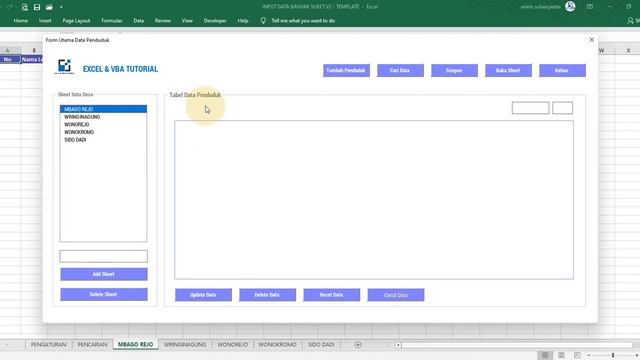640x360 pixels.
Task: Move the zoom slider handle
Action: [613, 356]
